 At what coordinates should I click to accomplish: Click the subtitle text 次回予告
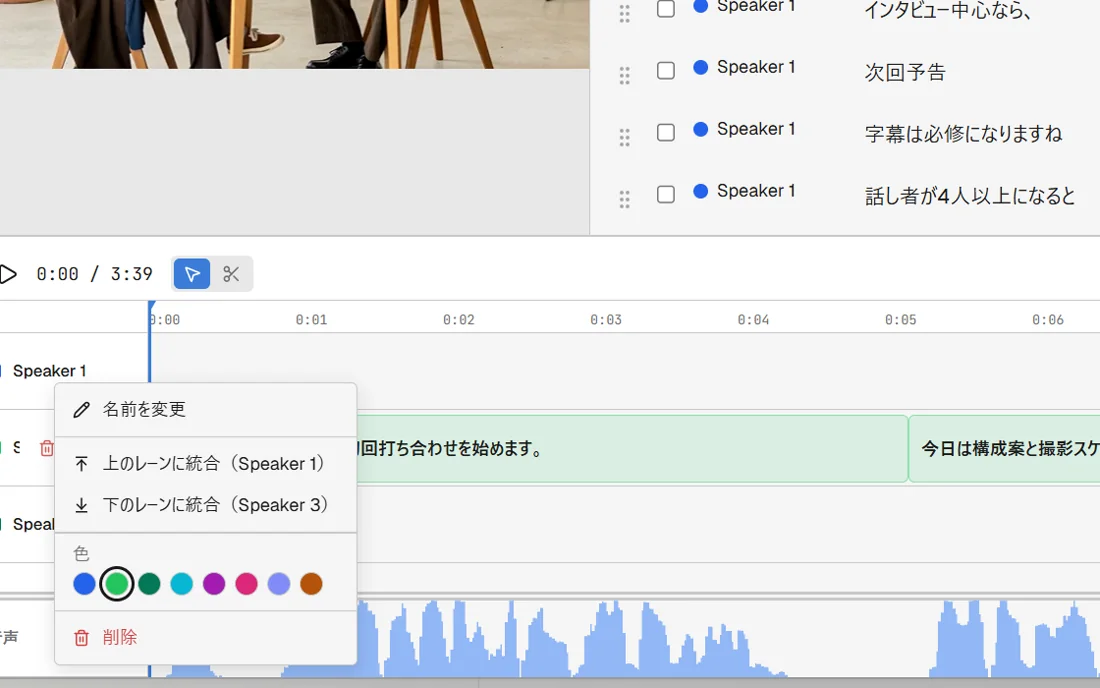(x=905, y=72)
